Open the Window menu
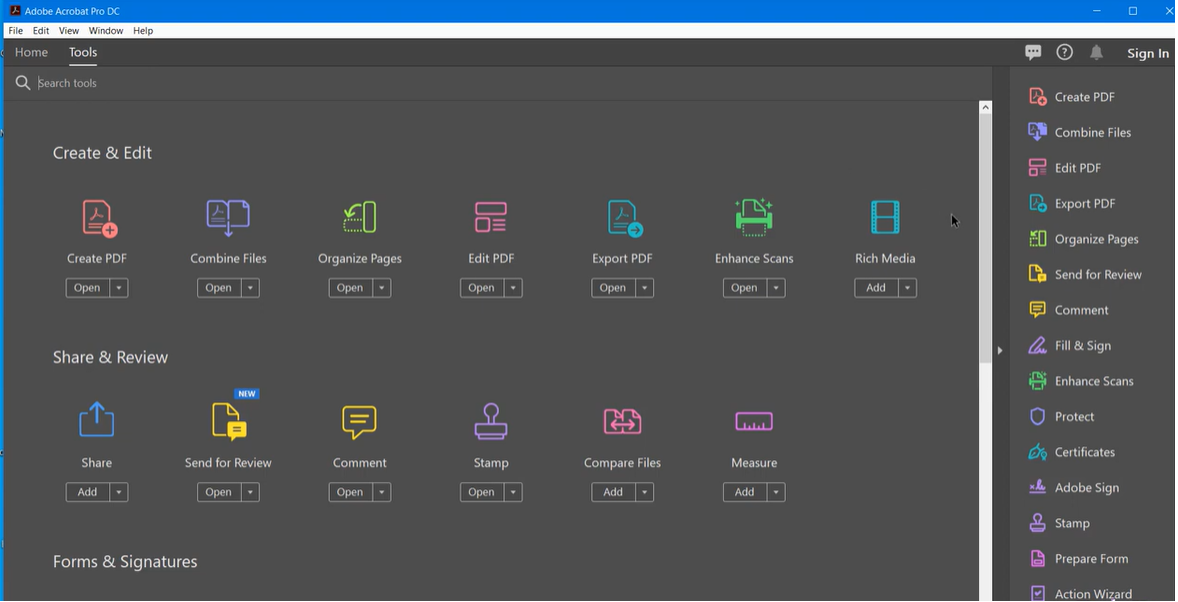The height and width of the screenshot is (602, 1178). coord(106,31)
